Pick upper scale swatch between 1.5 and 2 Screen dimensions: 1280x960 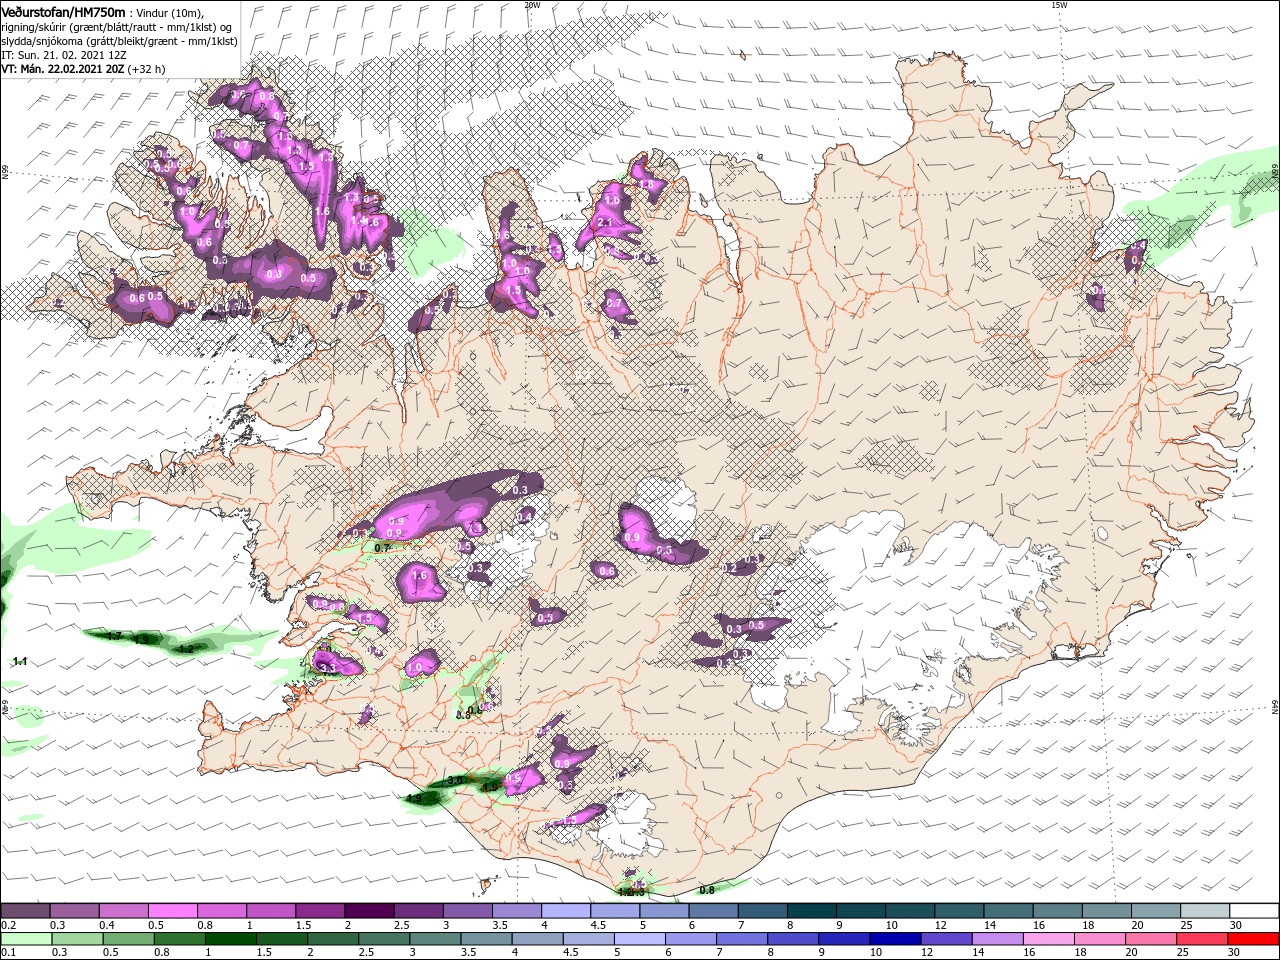point(319,911)
